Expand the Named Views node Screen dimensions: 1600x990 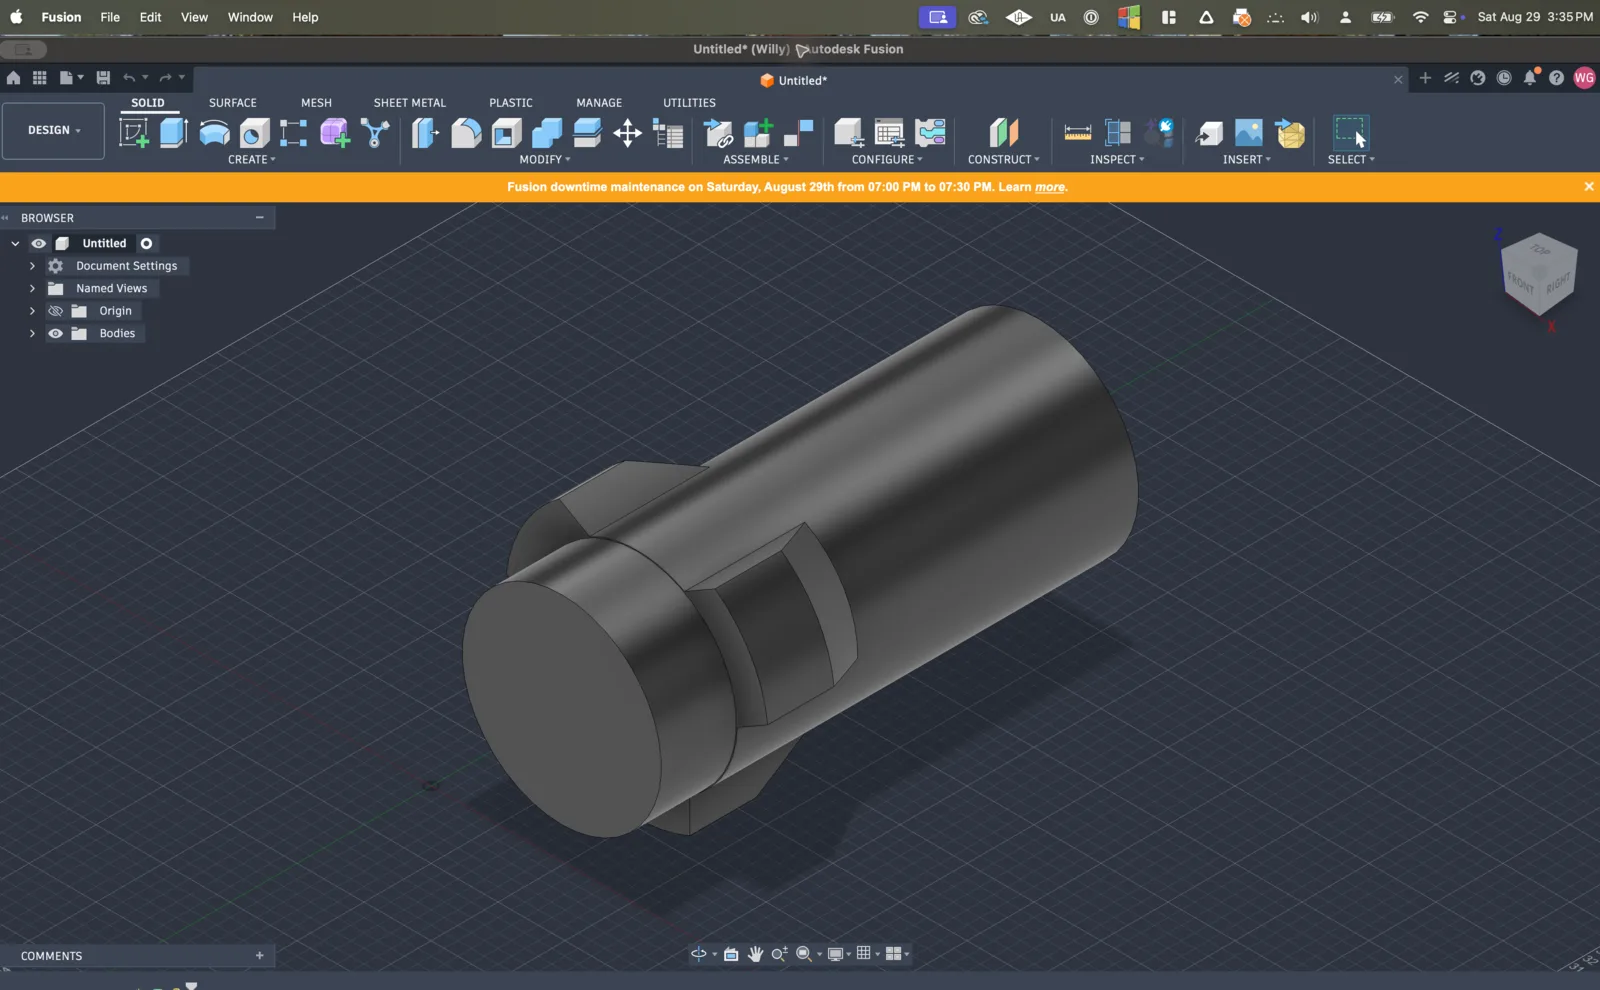point(32,289)
